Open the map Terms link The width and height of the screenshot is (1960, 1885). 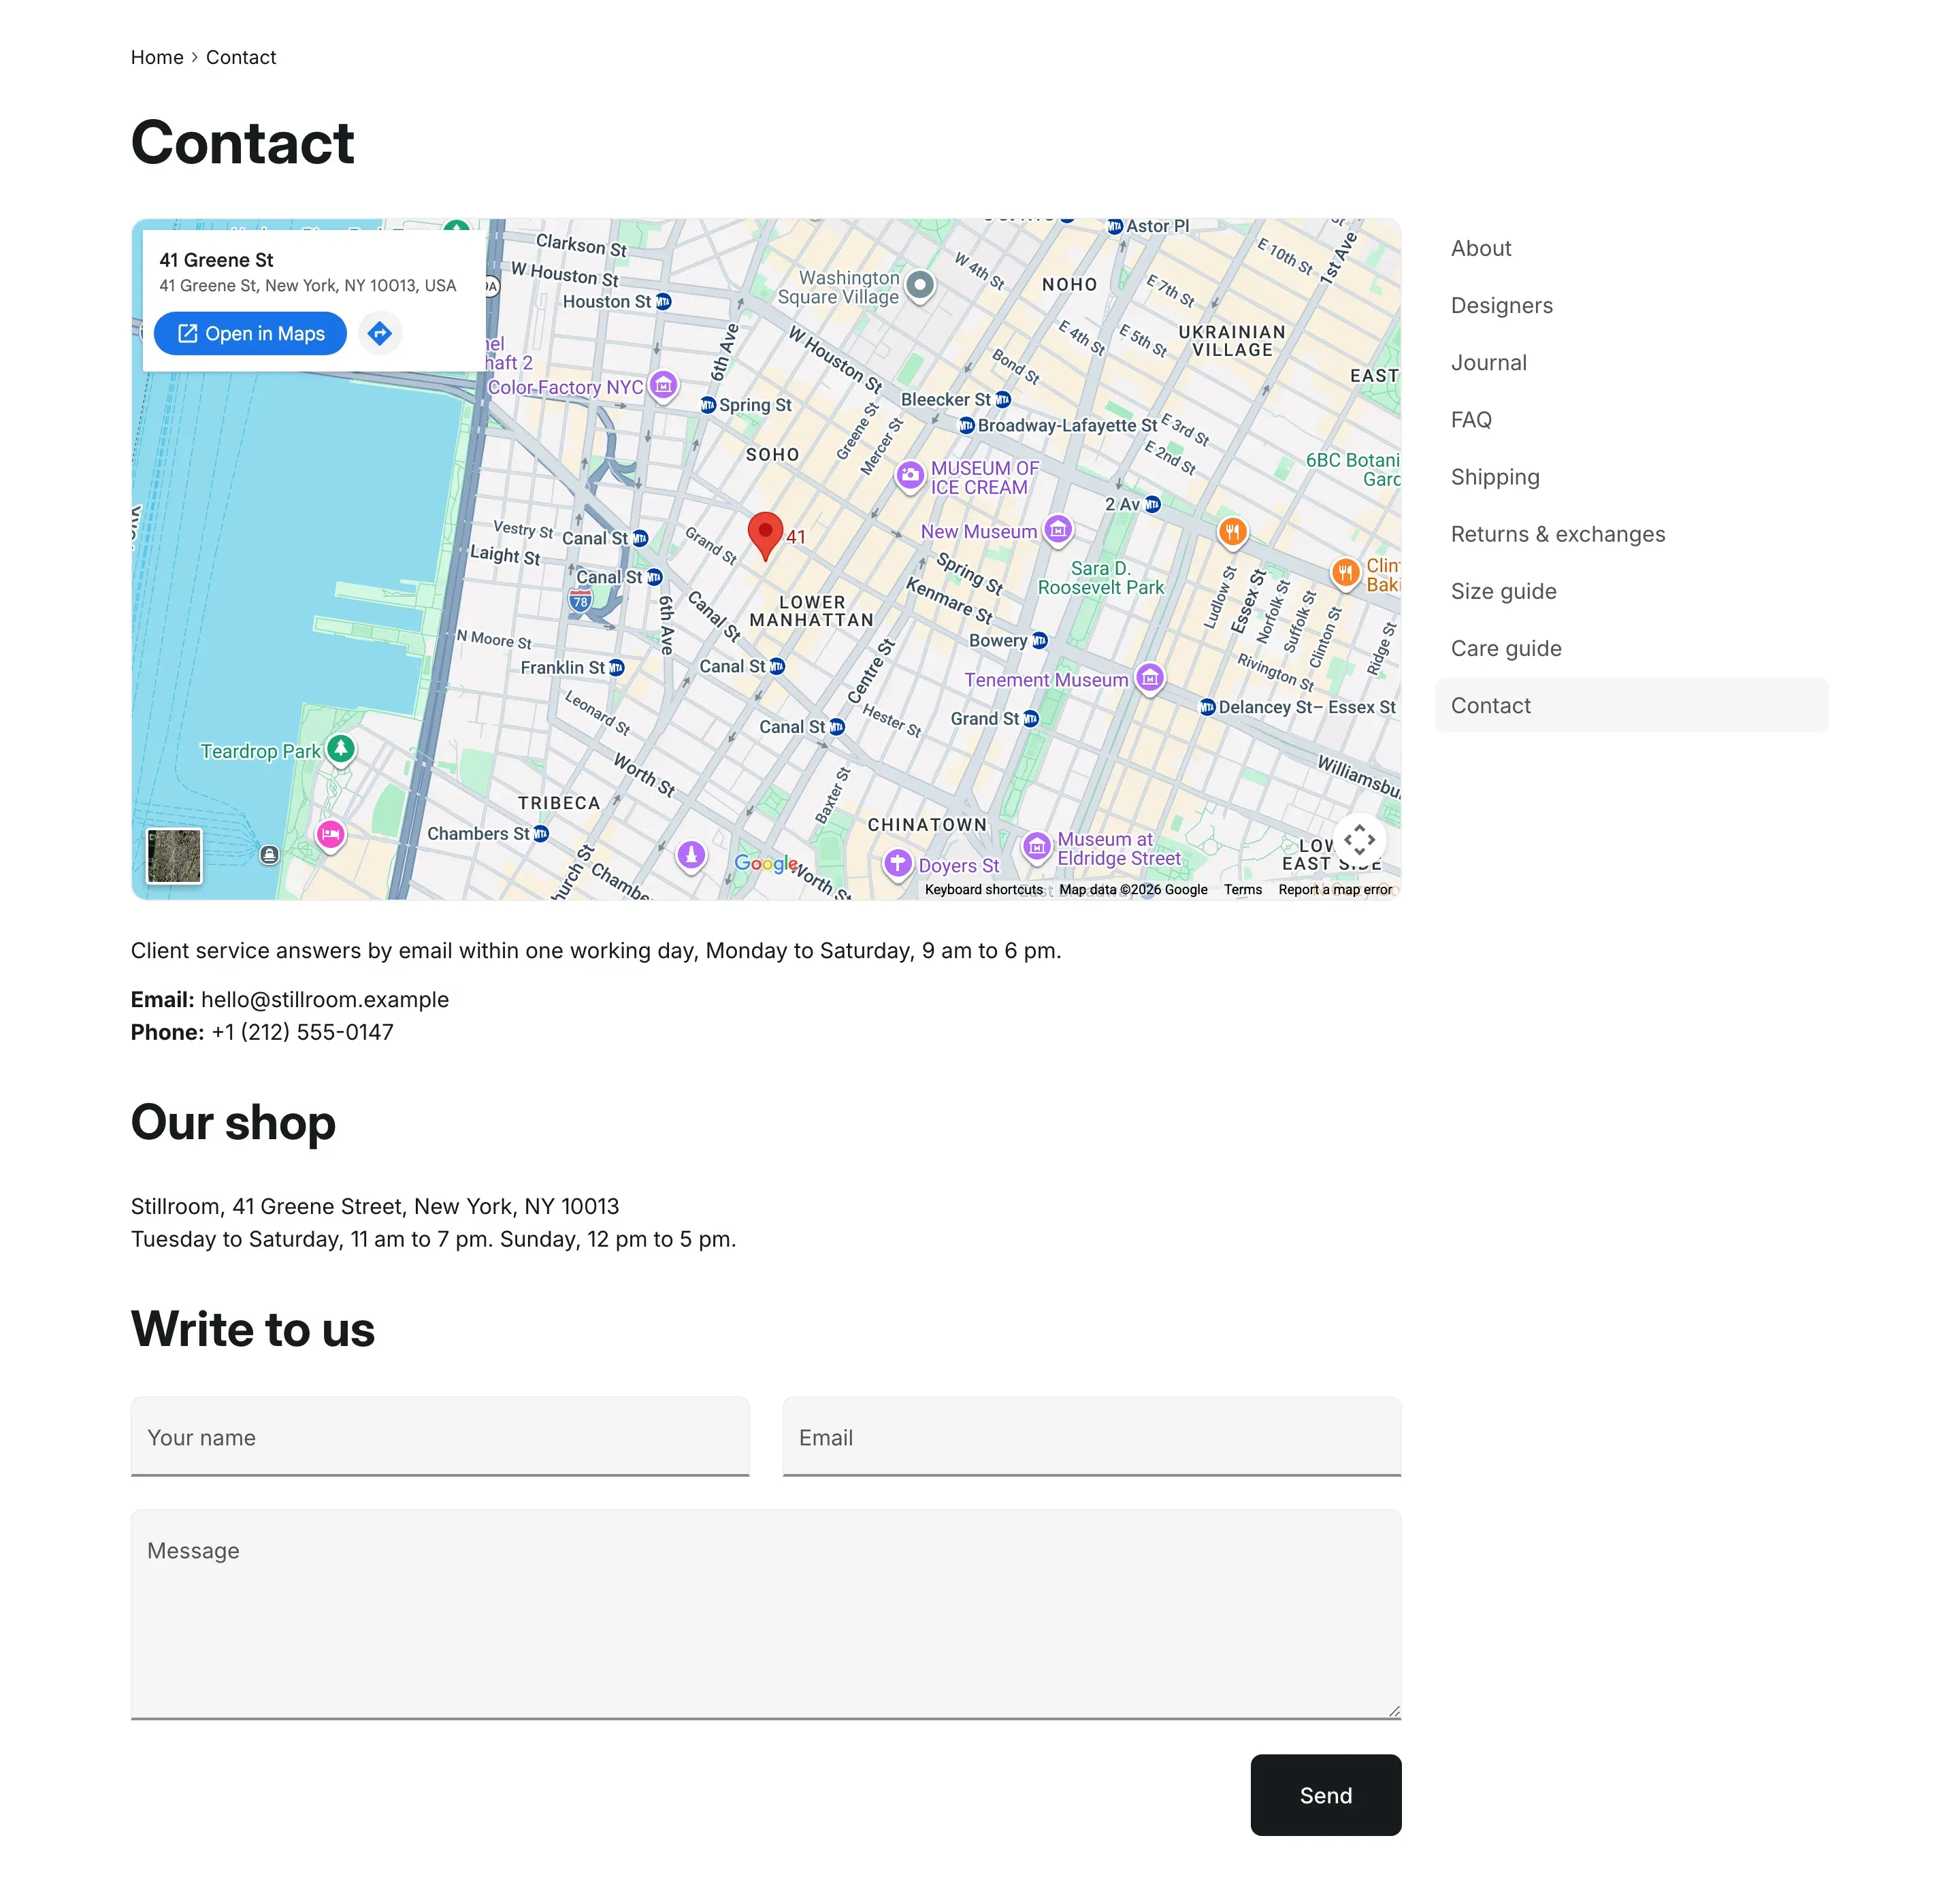(x=1242, y=889)
